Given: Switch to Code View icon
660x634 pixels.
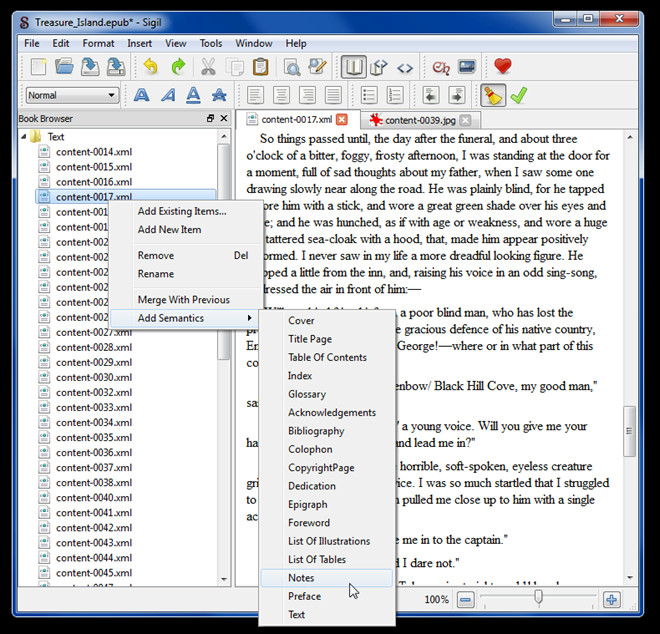Looking at the screenshot, I should (x=405, y=68).
